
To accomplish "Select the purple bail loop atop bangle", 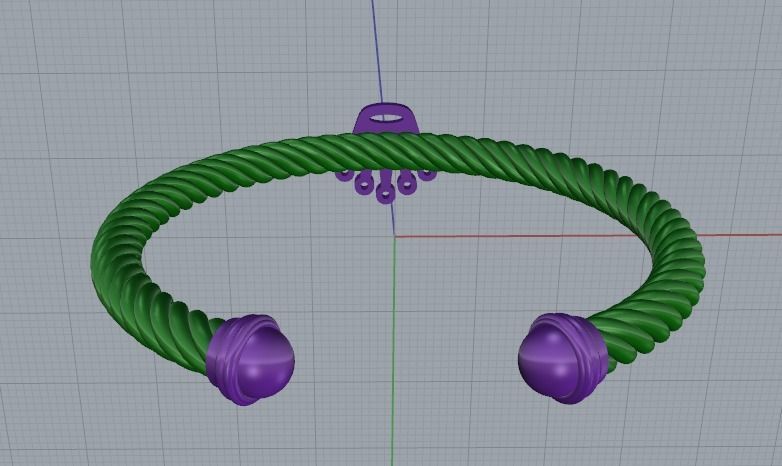I will [x=386, y=119].
